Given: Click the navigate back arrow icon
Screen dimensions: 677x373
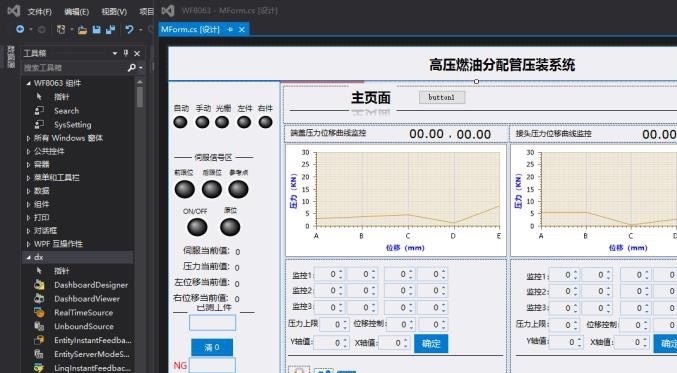Looking at the screenshot, I should pyautogui.click(x=20, y=29).
